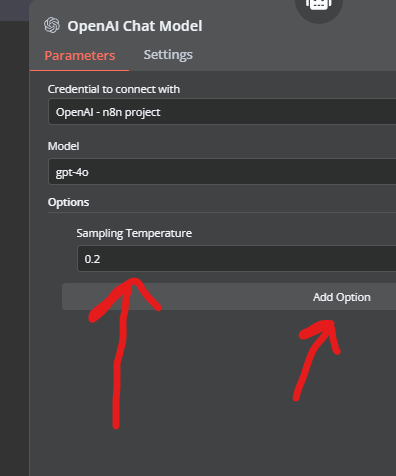This screenshot has width=396, height=476.
Task: Open the Settings tab
Action: coord(168,55)
